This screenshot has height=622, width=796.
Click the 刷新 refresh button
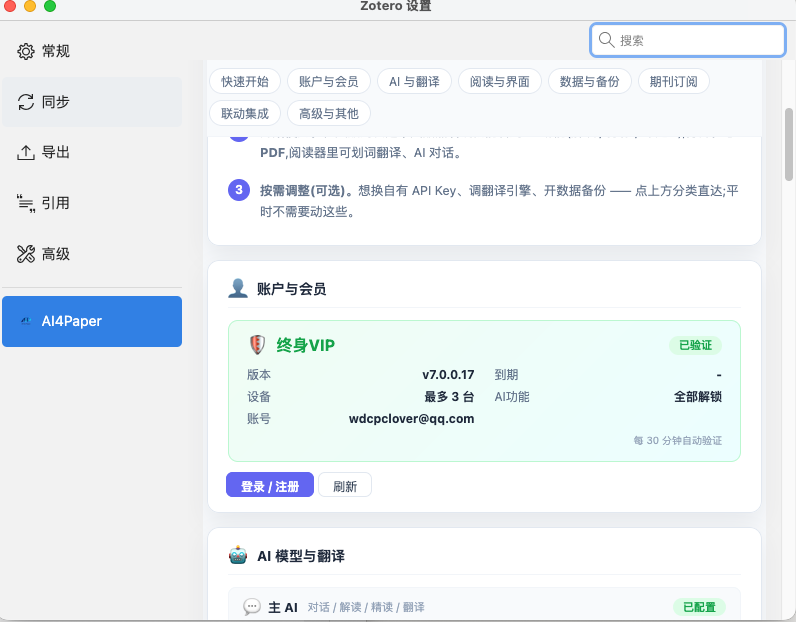pos(345,485)
